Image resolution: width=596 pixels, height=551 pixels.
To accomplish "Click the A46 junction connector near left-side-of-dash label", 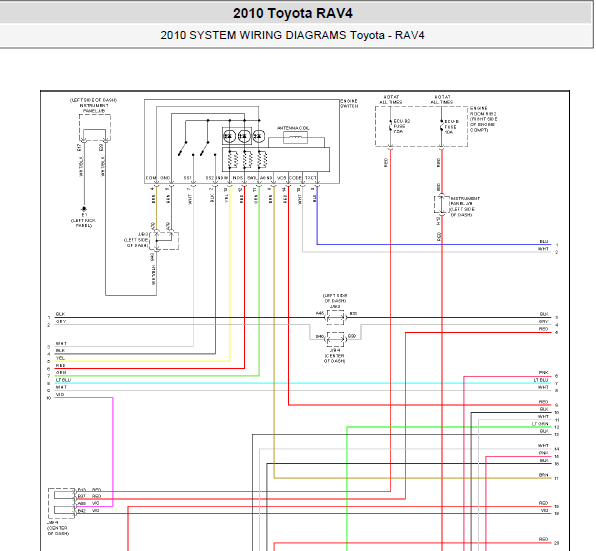I will click(x=335, y=317).
